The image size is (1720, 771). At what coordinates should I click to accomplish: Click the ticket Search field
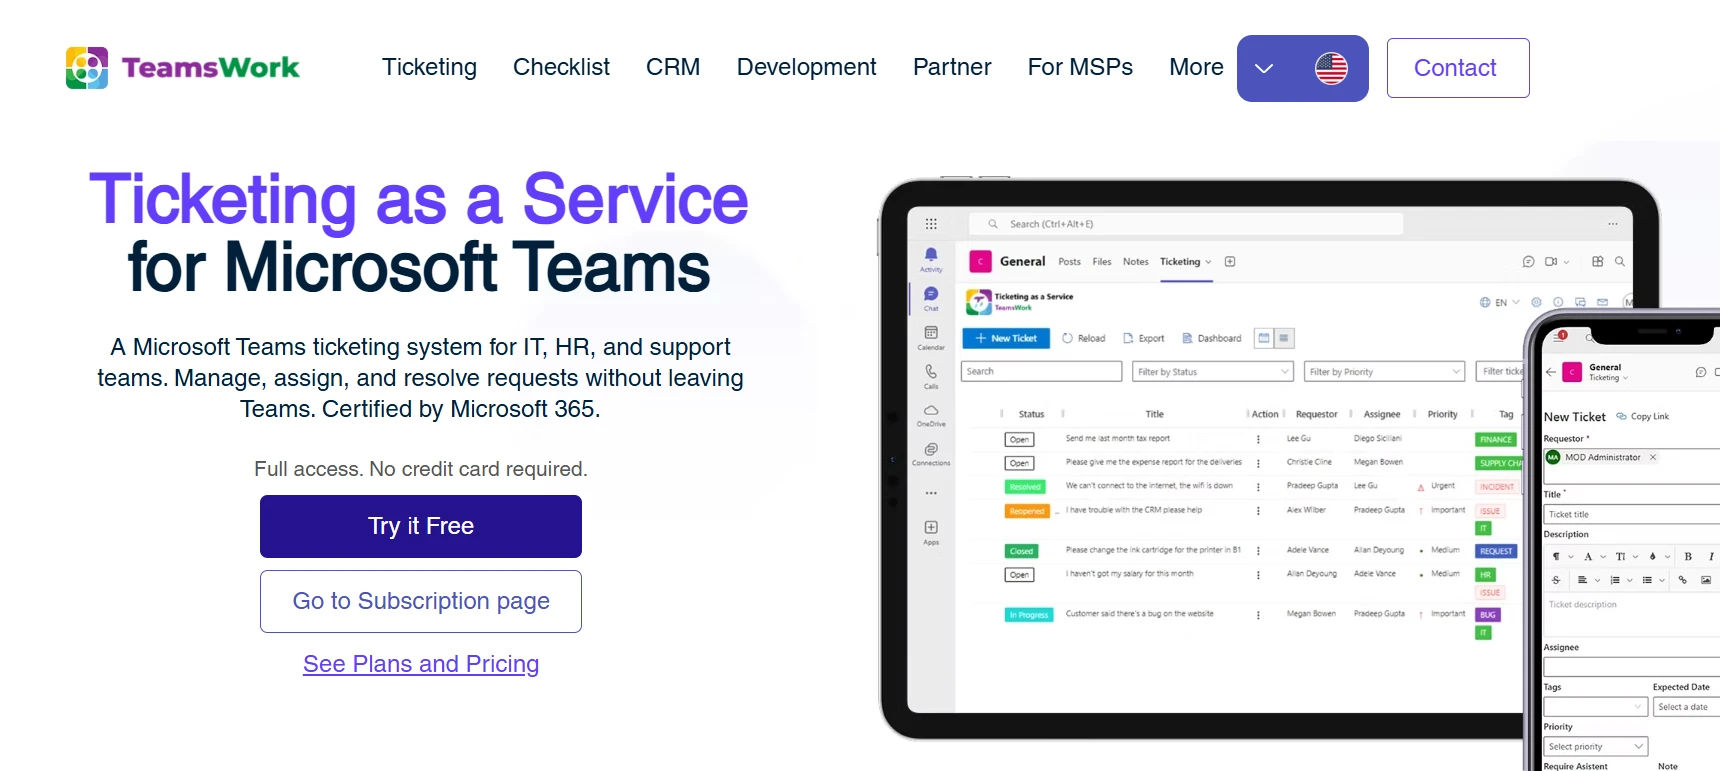(1041, 371)
